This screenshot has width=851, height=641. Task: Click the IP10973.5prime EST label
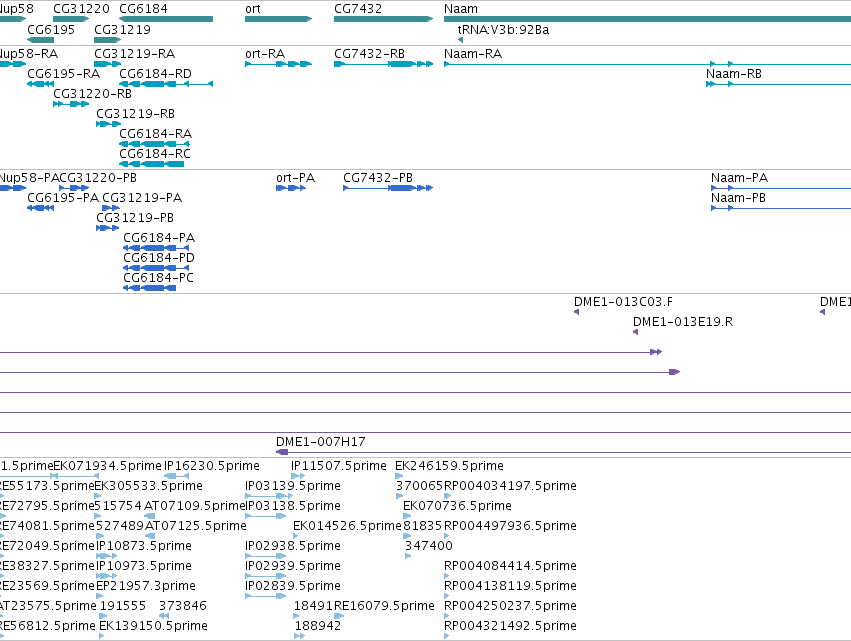coord(144,566)
